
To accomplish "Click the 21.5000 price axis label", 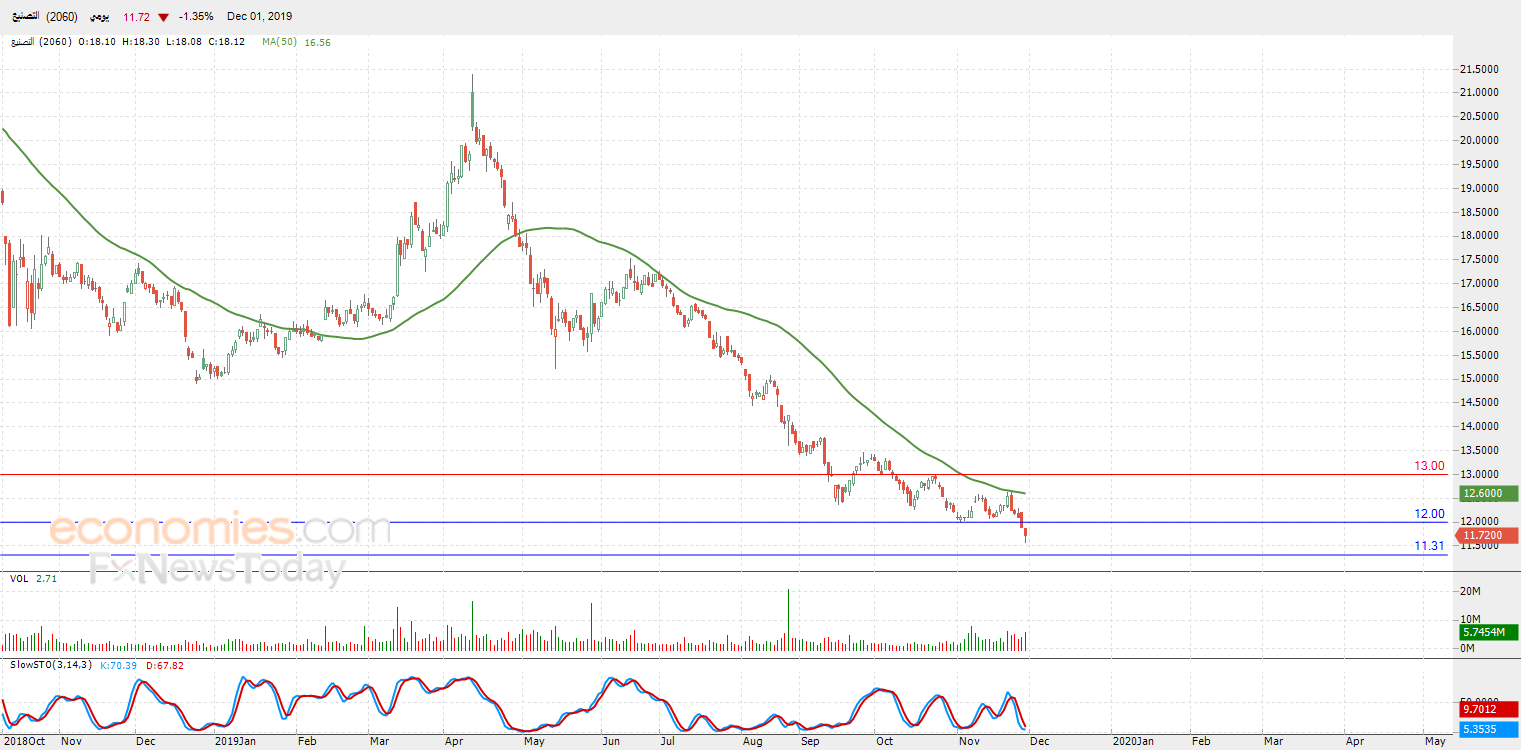I will (x=1480, y=69).
